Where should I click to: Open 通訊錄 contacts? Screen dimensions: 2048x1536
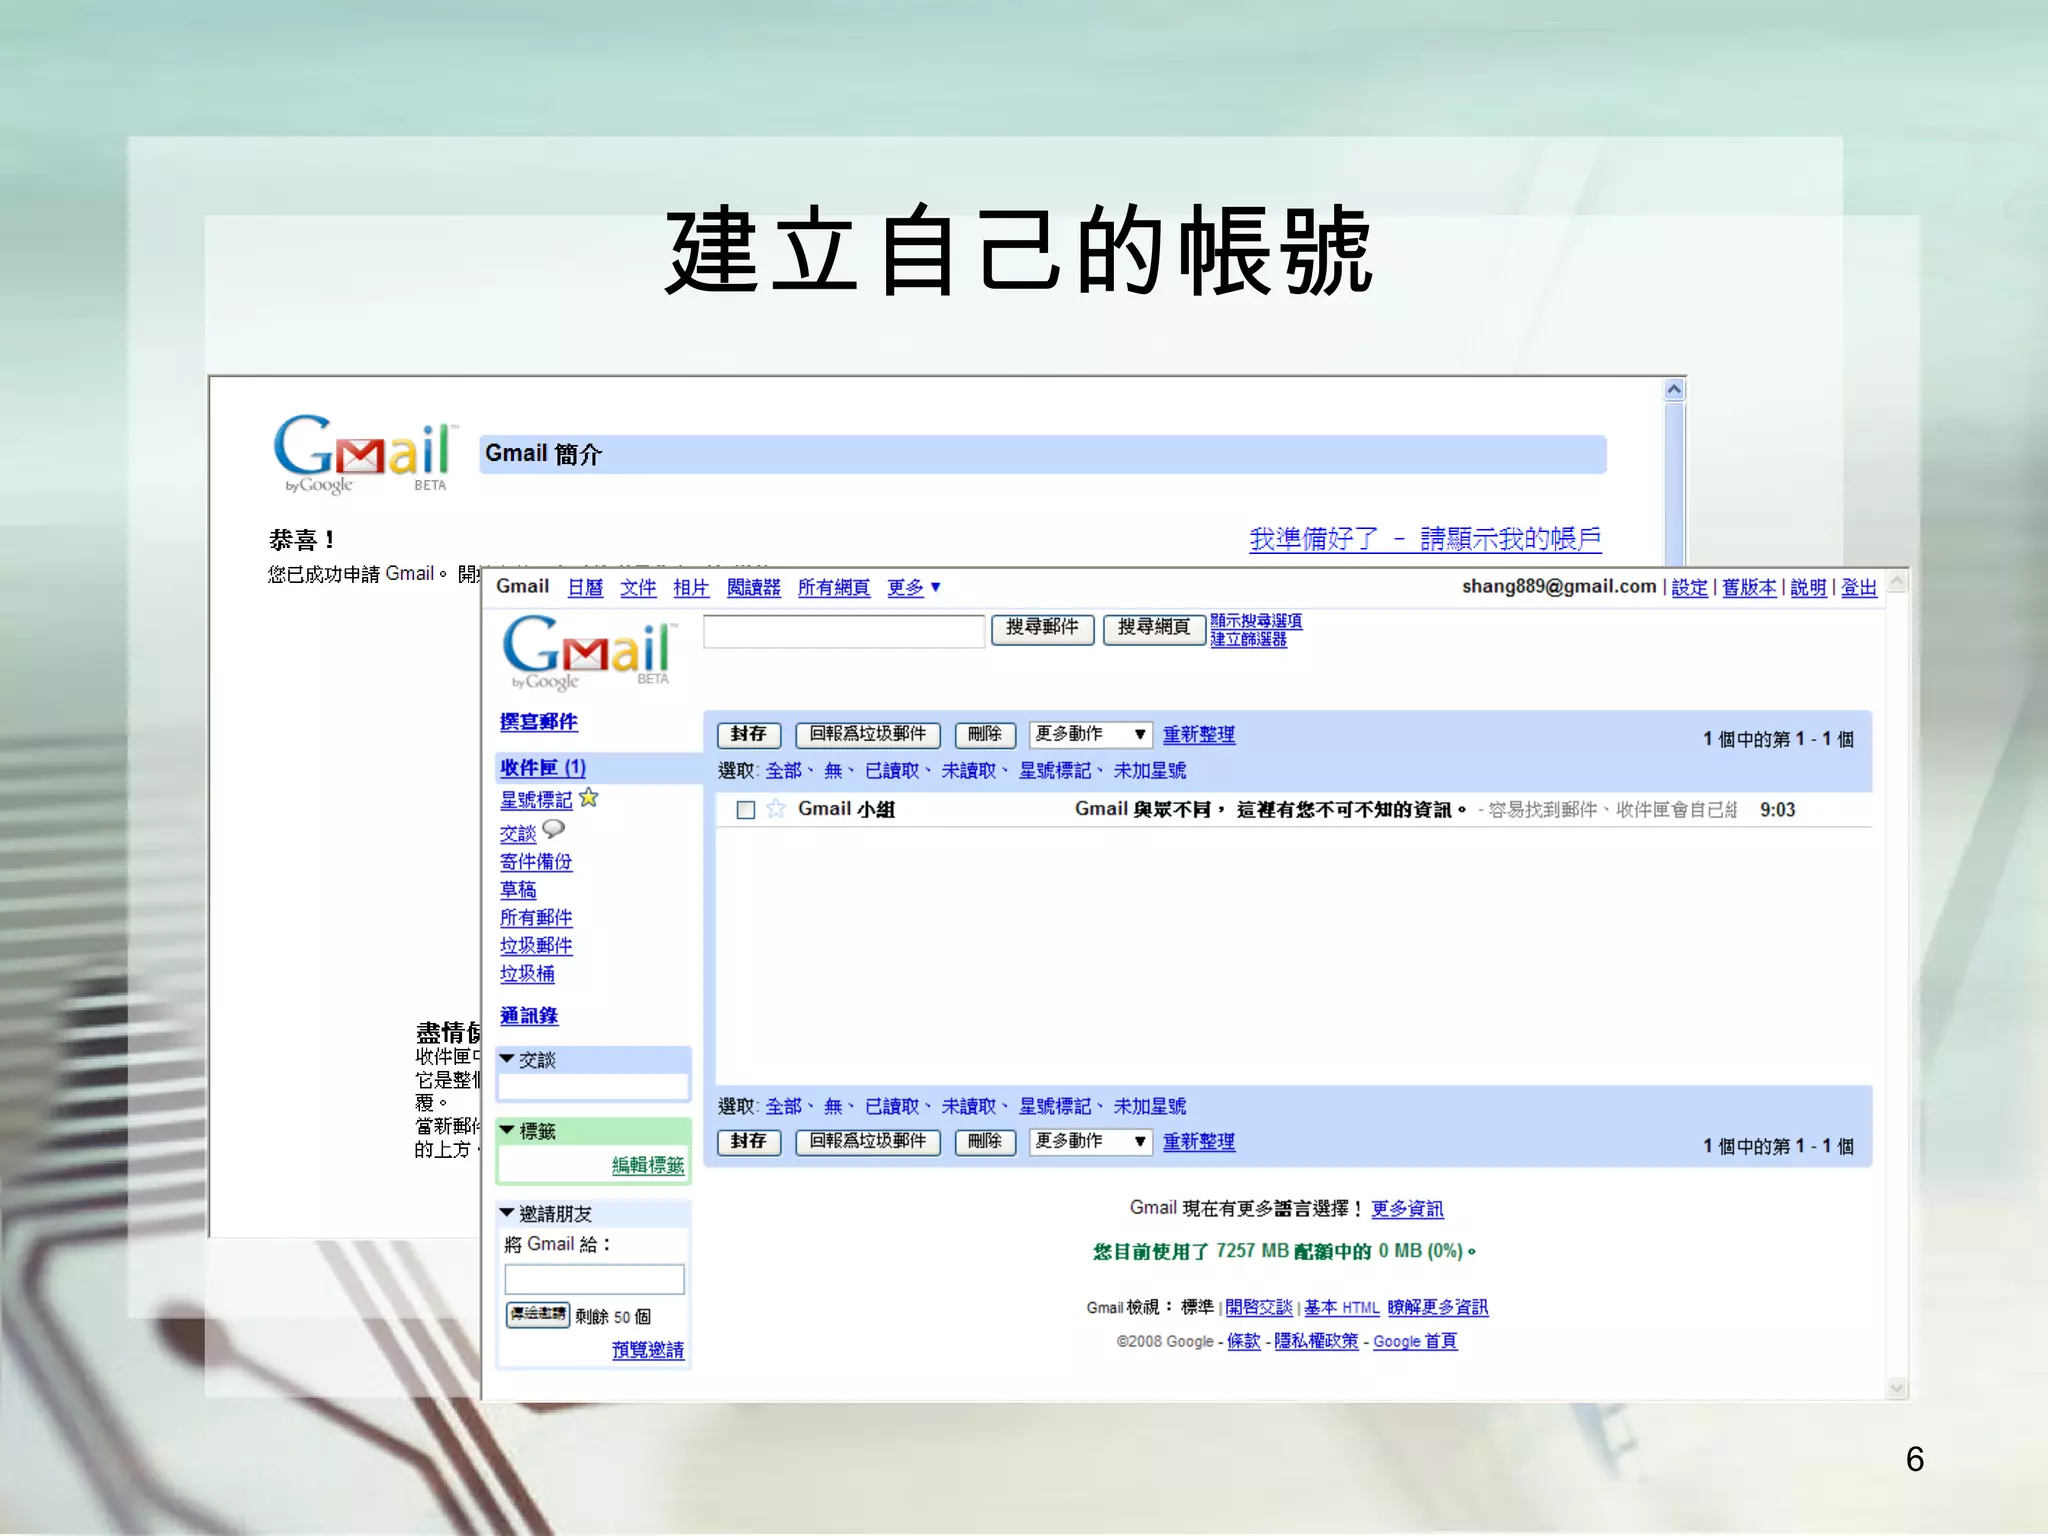(529, 1015)
